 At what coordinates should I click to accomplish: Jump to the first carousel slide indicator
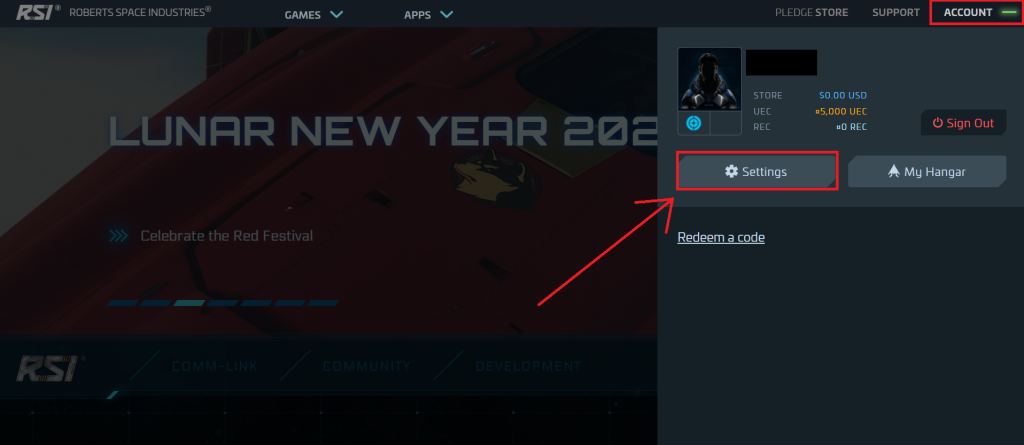point(123,303)
